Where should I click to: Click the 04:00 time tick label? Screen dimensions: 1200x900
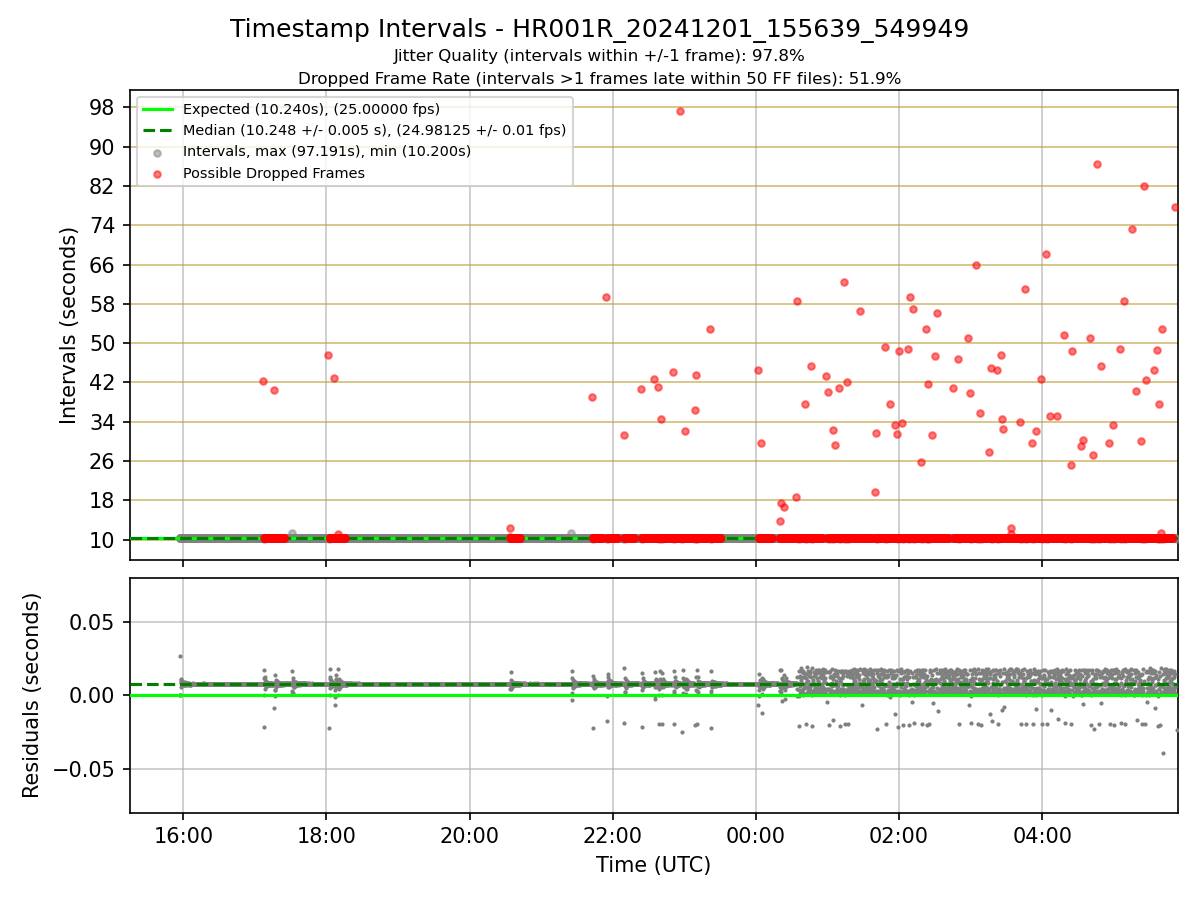pos(1042,835)
